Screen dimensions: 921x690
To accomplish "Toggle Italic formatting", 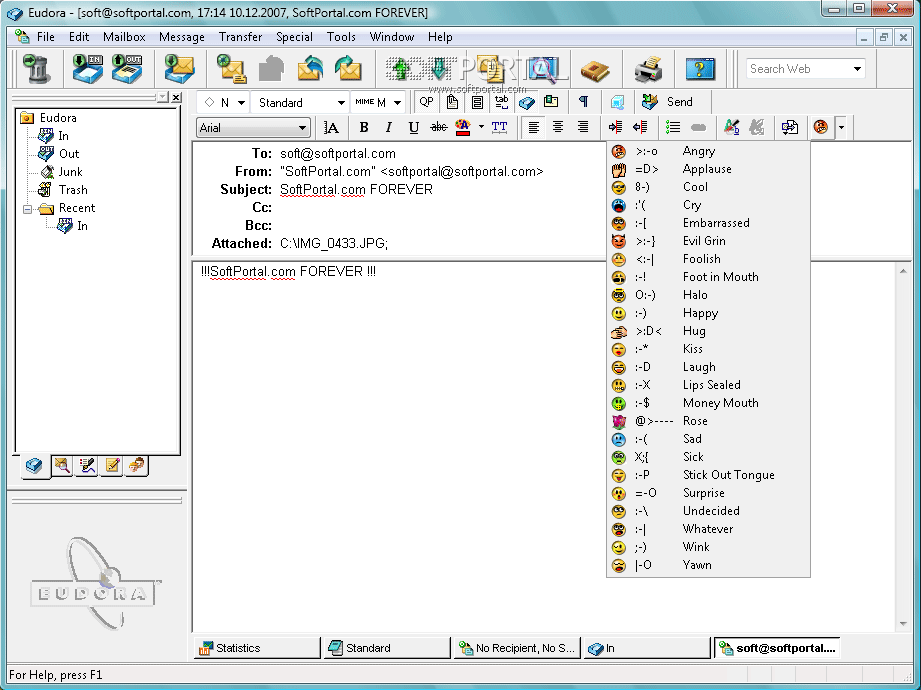I will pyautogui.click(x=388, y=127).
